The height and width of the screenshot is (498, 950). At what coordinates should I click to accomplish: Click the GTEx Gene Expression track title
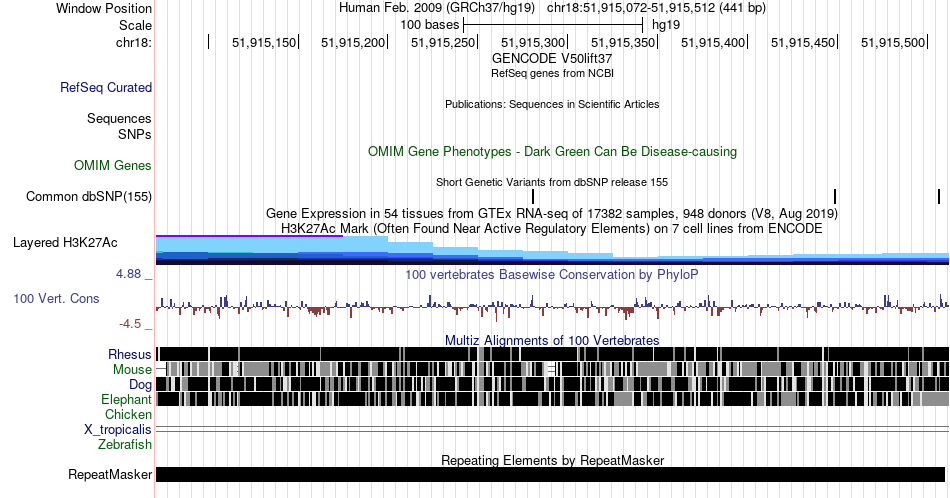(552, 213)
